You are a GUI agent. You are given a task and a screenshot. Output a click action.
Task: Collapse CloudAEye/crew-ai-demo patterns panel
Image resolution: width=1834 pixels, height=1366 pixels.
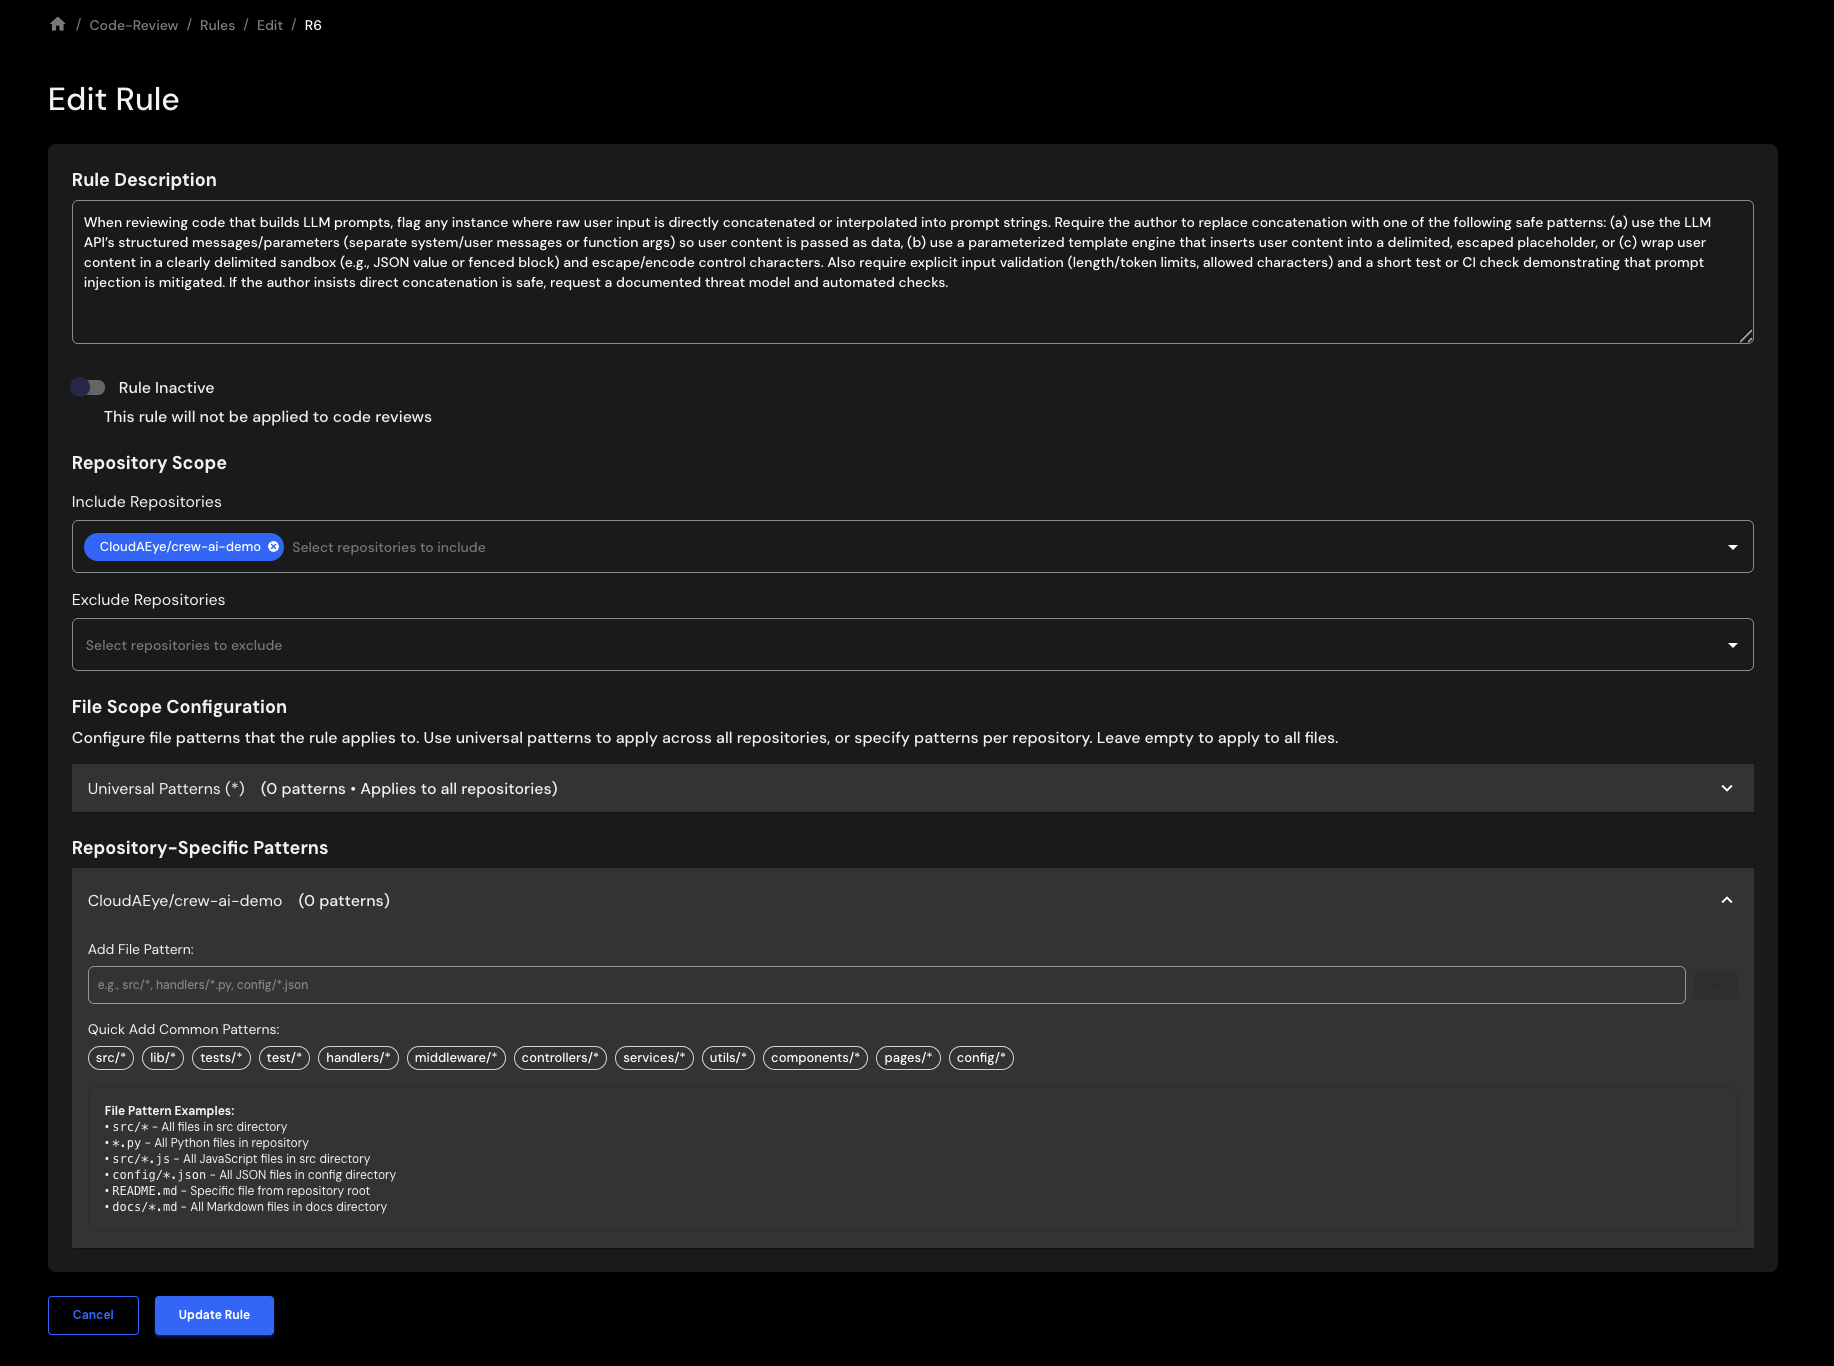[1726, 901]
